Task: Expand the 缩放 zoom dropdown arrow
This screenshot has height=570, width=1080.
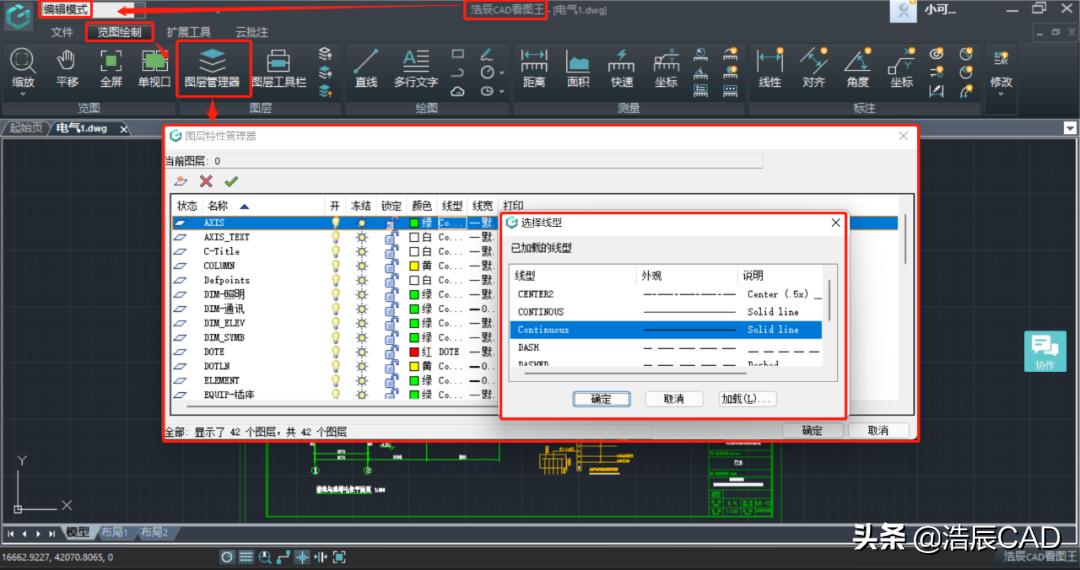Action: [22, 97]
